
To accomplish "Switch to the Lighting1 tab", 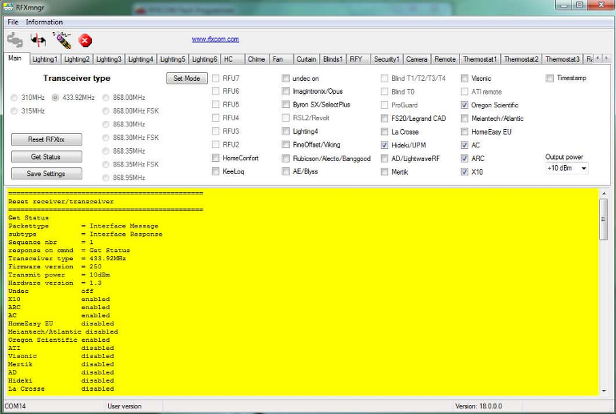I will 45,59.
